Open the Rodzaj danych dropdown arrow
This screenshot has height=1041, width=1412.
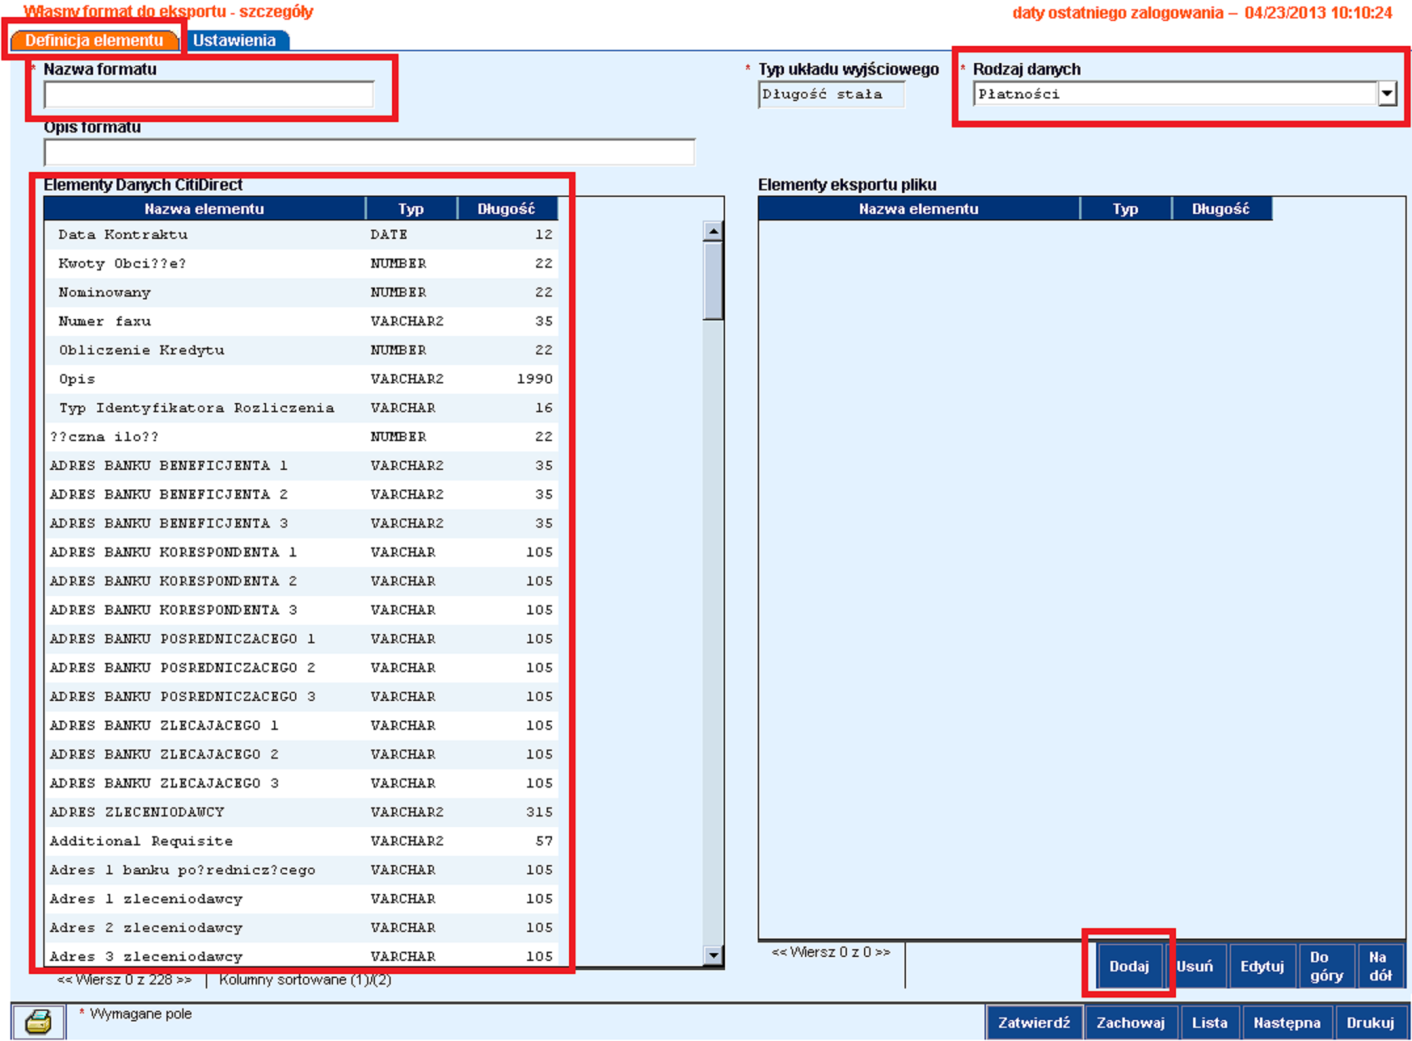coord(1387,94)
